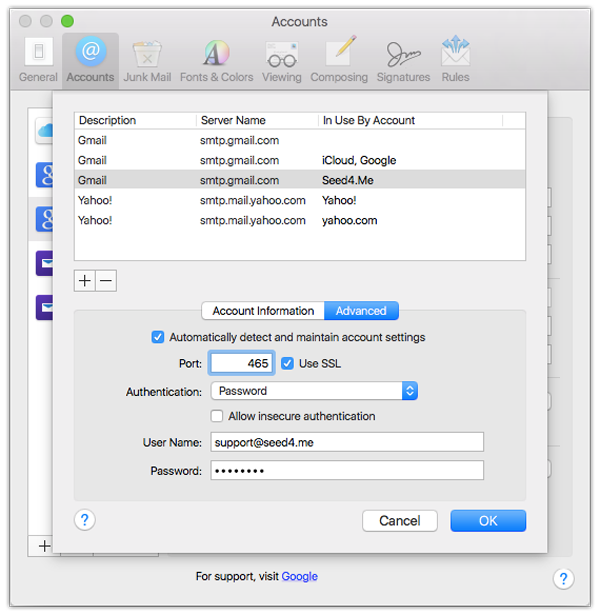
Task: Select the iCloud account in sidebar
Action: tap(44, 130)
